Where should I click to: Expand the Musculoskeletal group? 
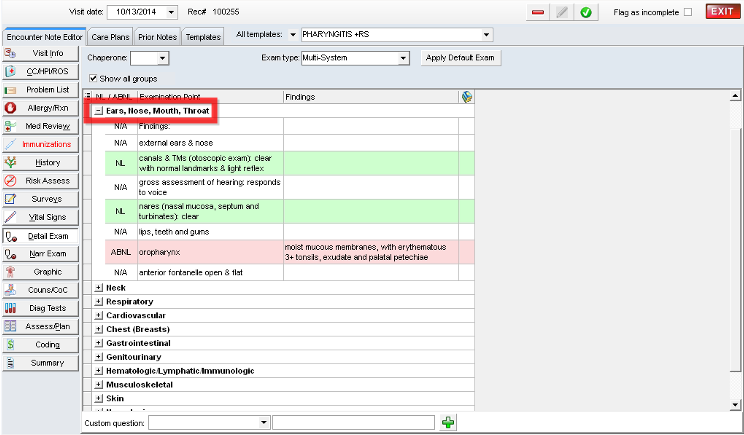(98, 385)
